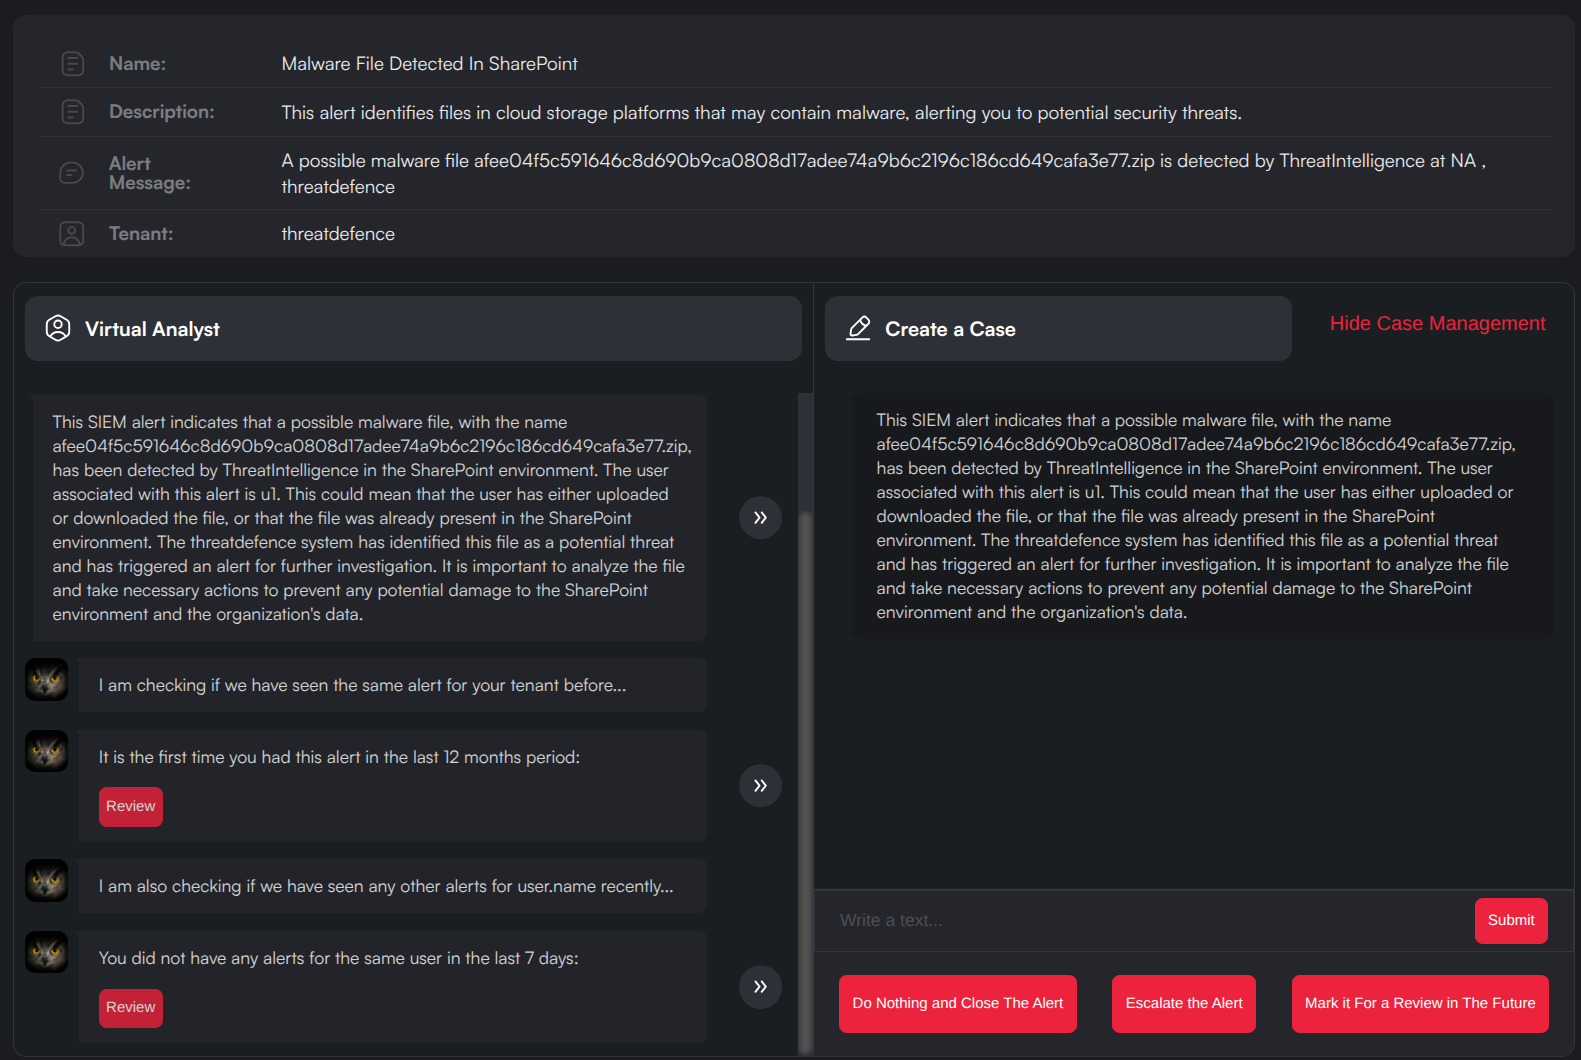
Task: Click the Create a Case pencil icon
Action: click(x=859, y=329)
